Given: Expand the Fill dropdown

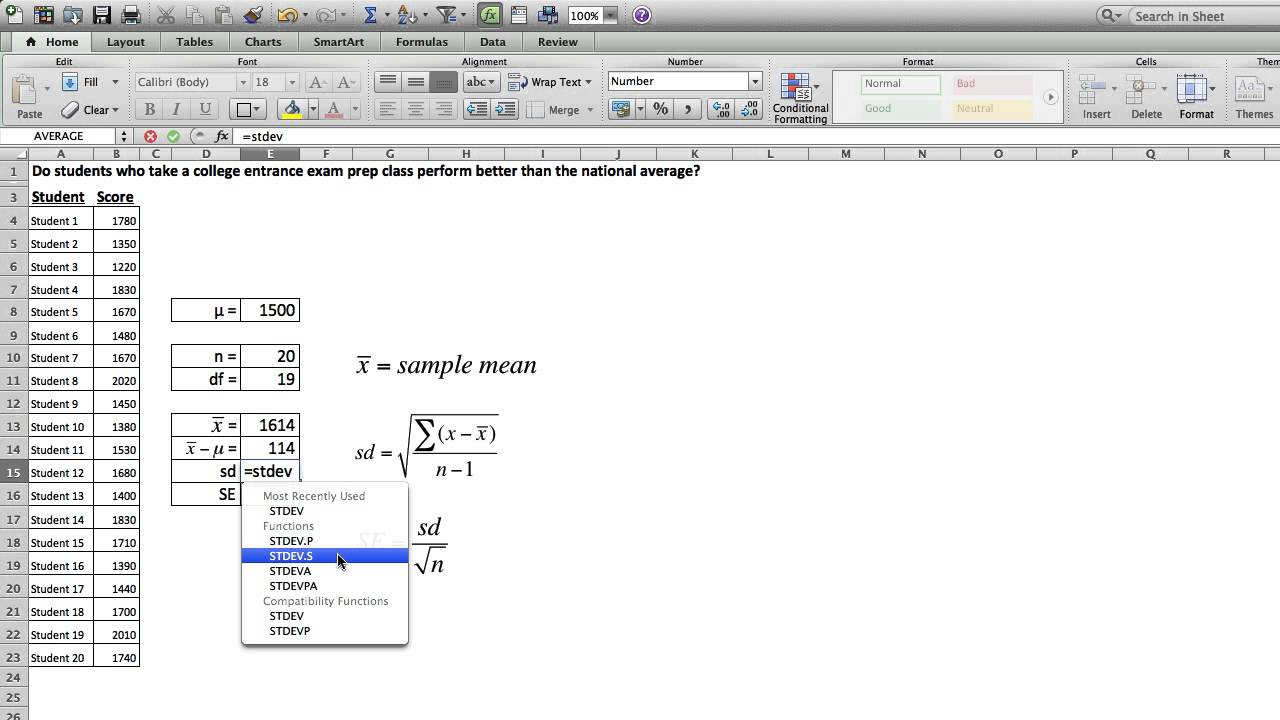Looking at the screenshot, I should coord(115,82).
